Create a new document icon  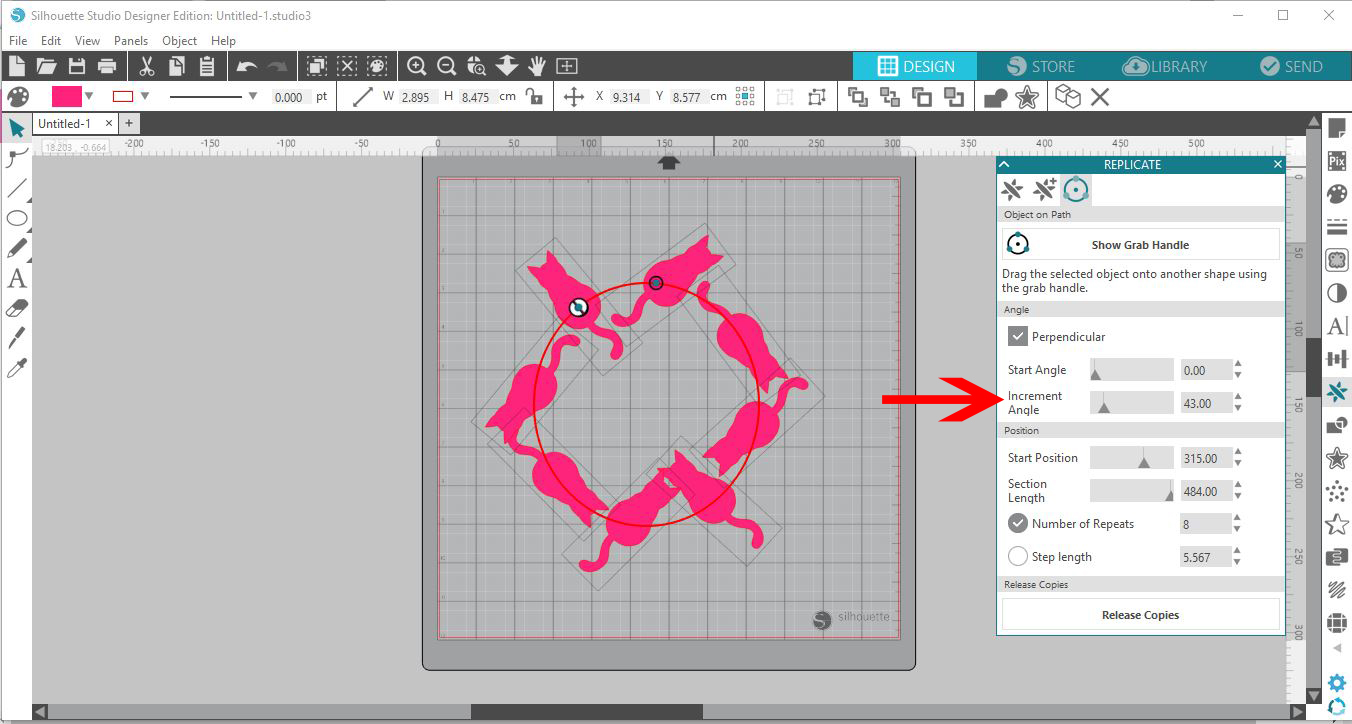pyautogui.click(x=15, y=66)
